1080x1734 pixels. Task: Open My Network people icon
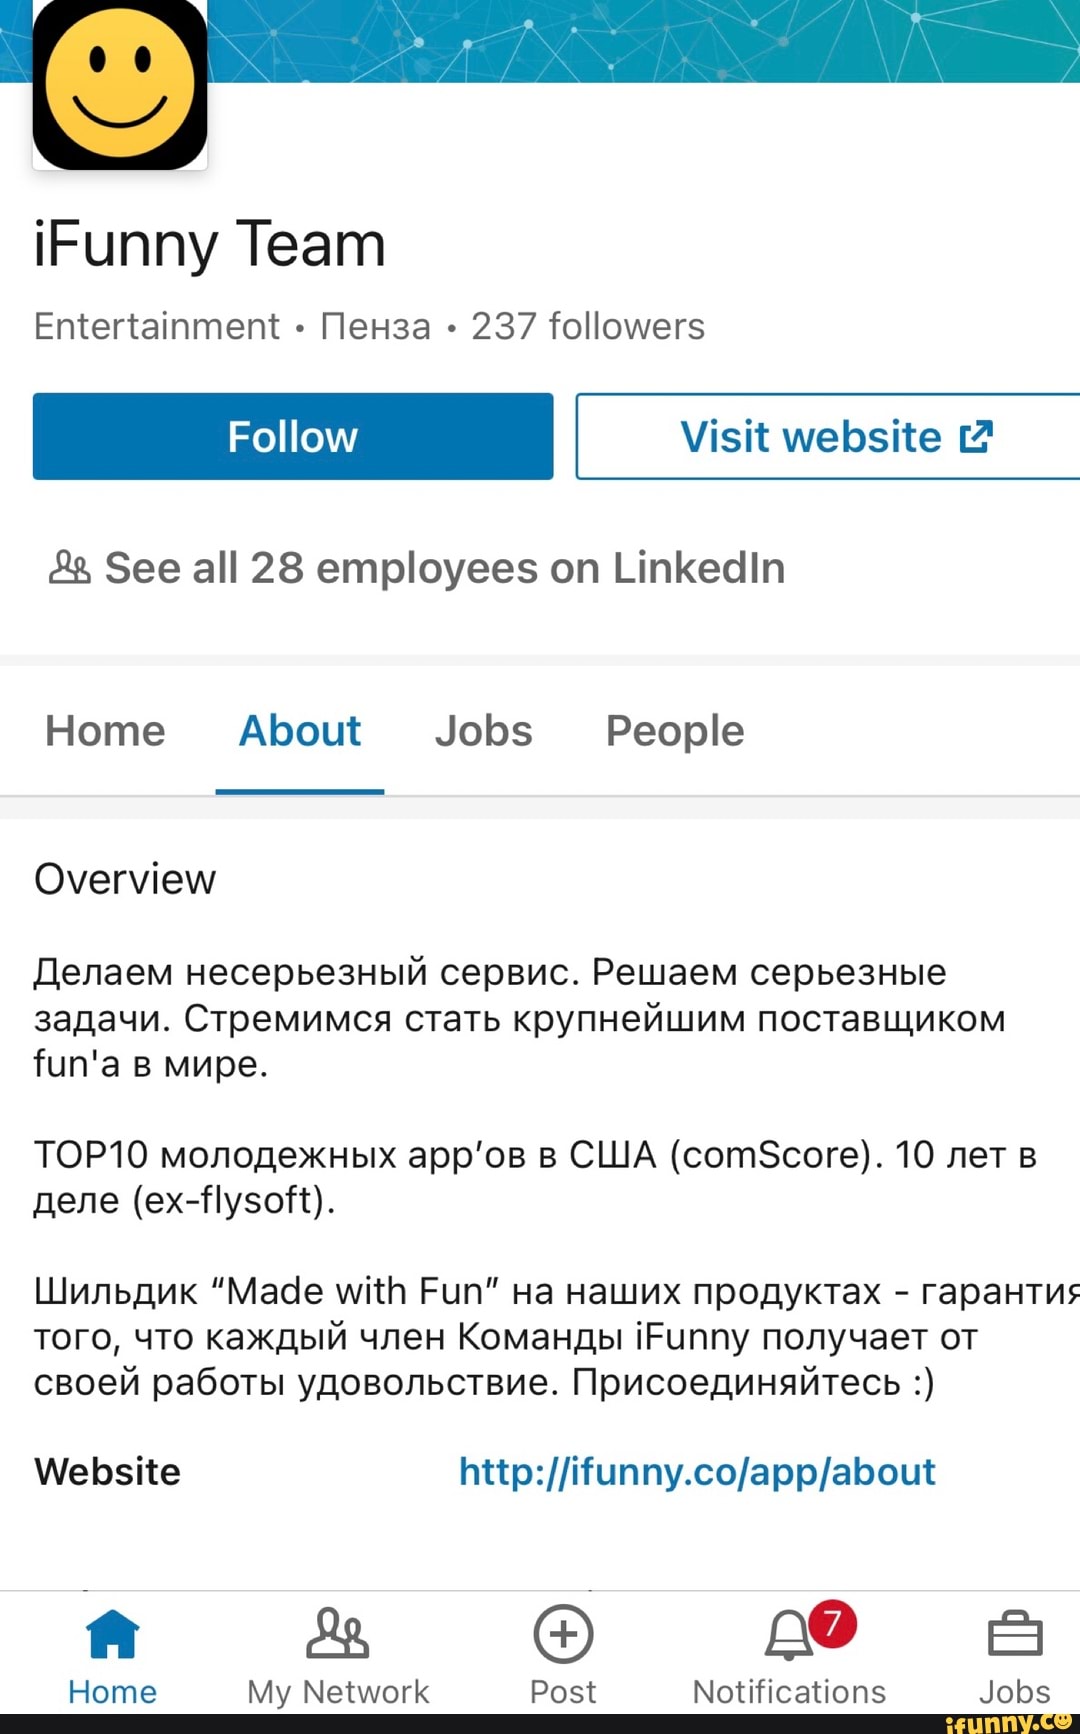pos(338,1635)
